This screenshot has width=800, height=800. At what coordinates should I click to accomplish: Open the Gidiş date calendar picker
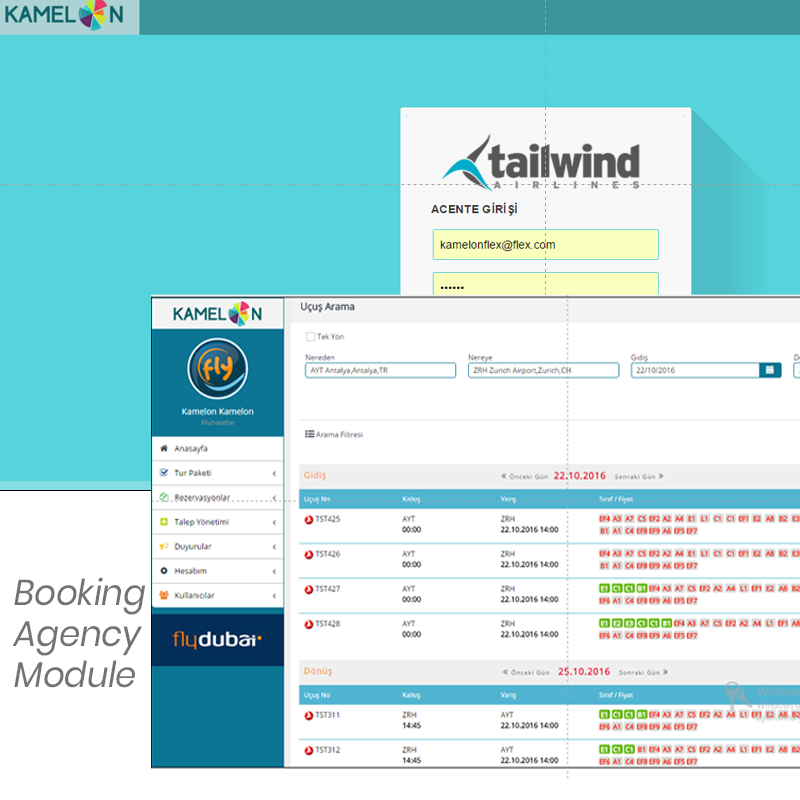coord(770,370)
